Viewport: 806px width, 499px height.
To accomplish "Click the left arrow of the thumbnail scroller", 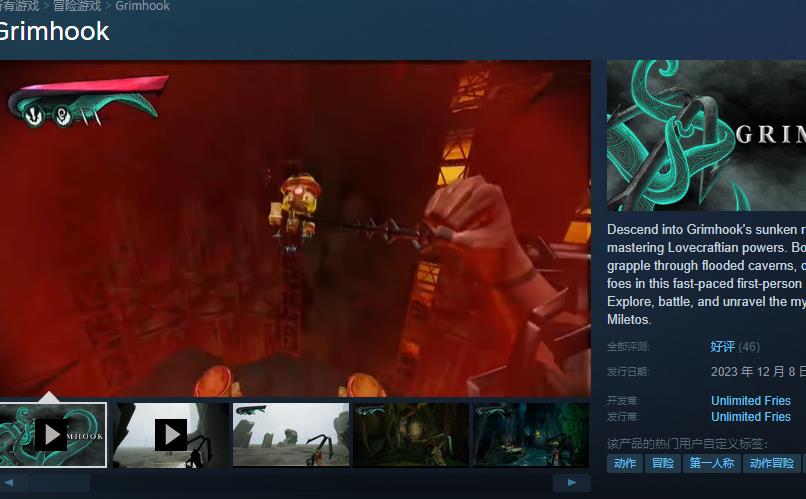I will [x=9, y=483].
